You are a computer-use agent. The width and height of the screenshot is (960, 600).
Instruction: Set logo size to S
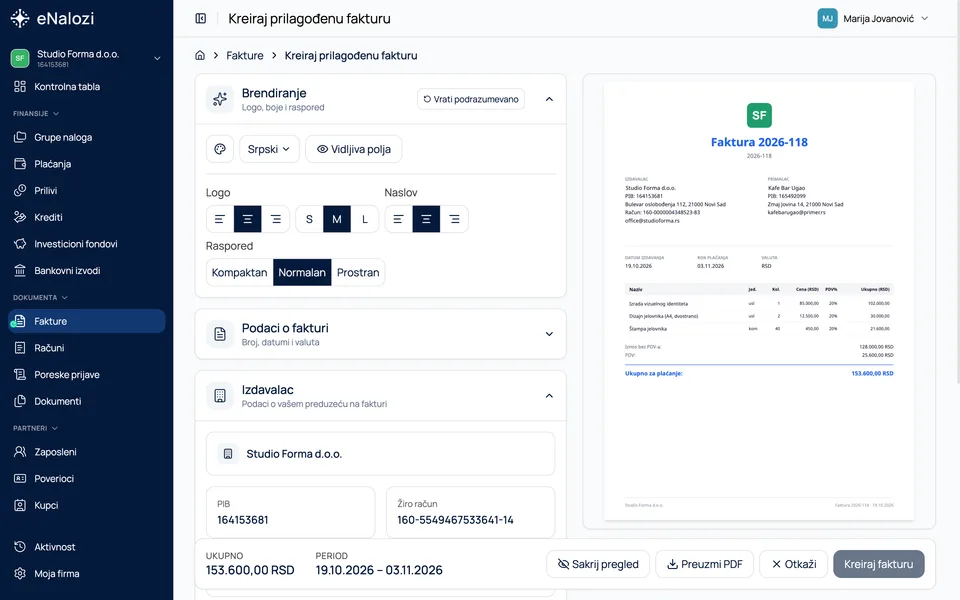tap(309, 219)
